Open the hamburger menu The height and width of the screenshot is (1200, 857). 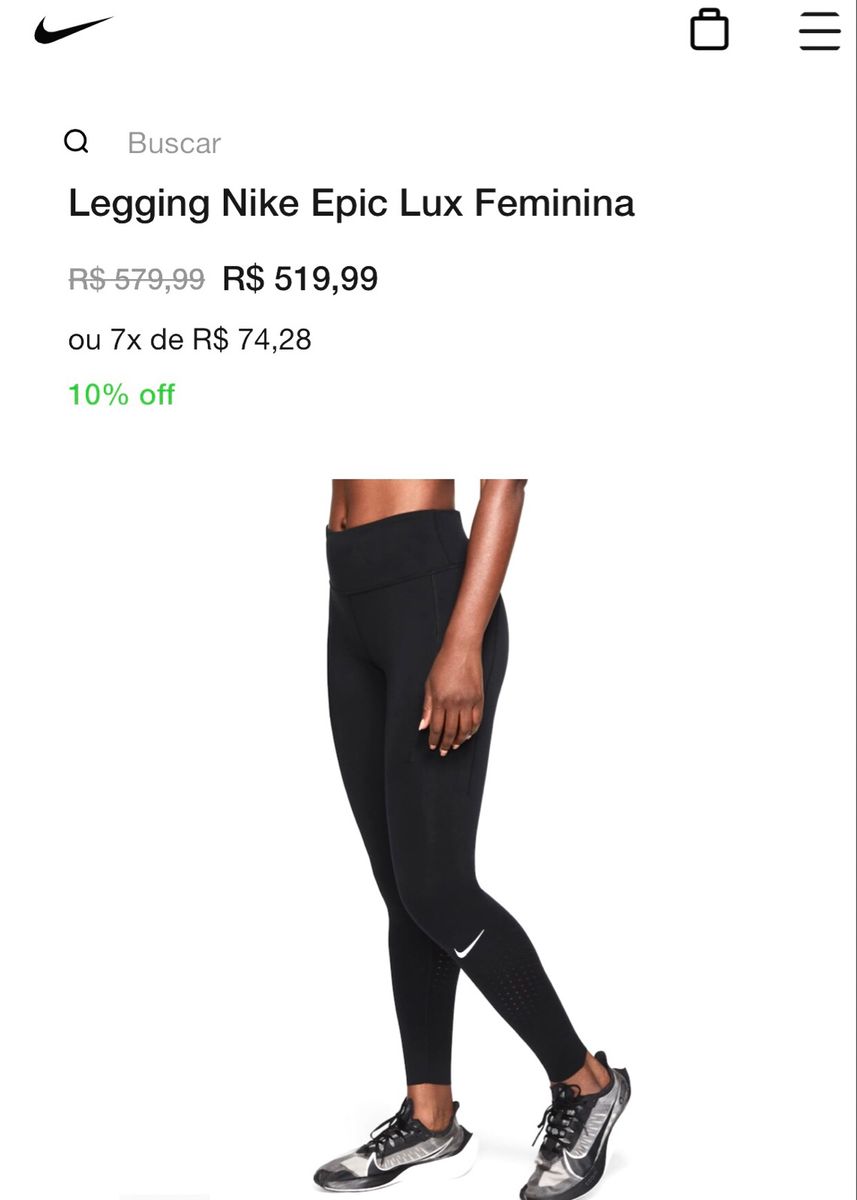click(x=819, y=31)
